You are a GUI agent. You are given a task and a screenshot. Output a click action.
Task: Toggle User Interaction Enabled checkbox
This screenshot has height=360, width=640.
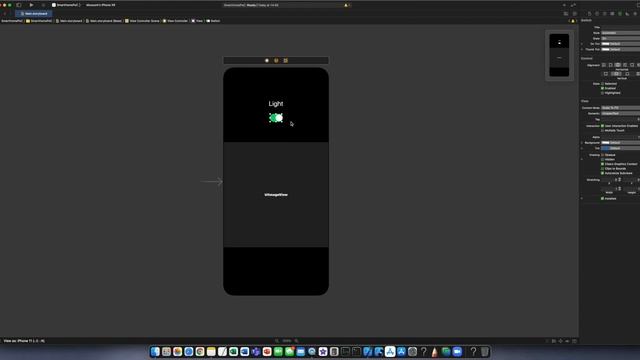602,126
